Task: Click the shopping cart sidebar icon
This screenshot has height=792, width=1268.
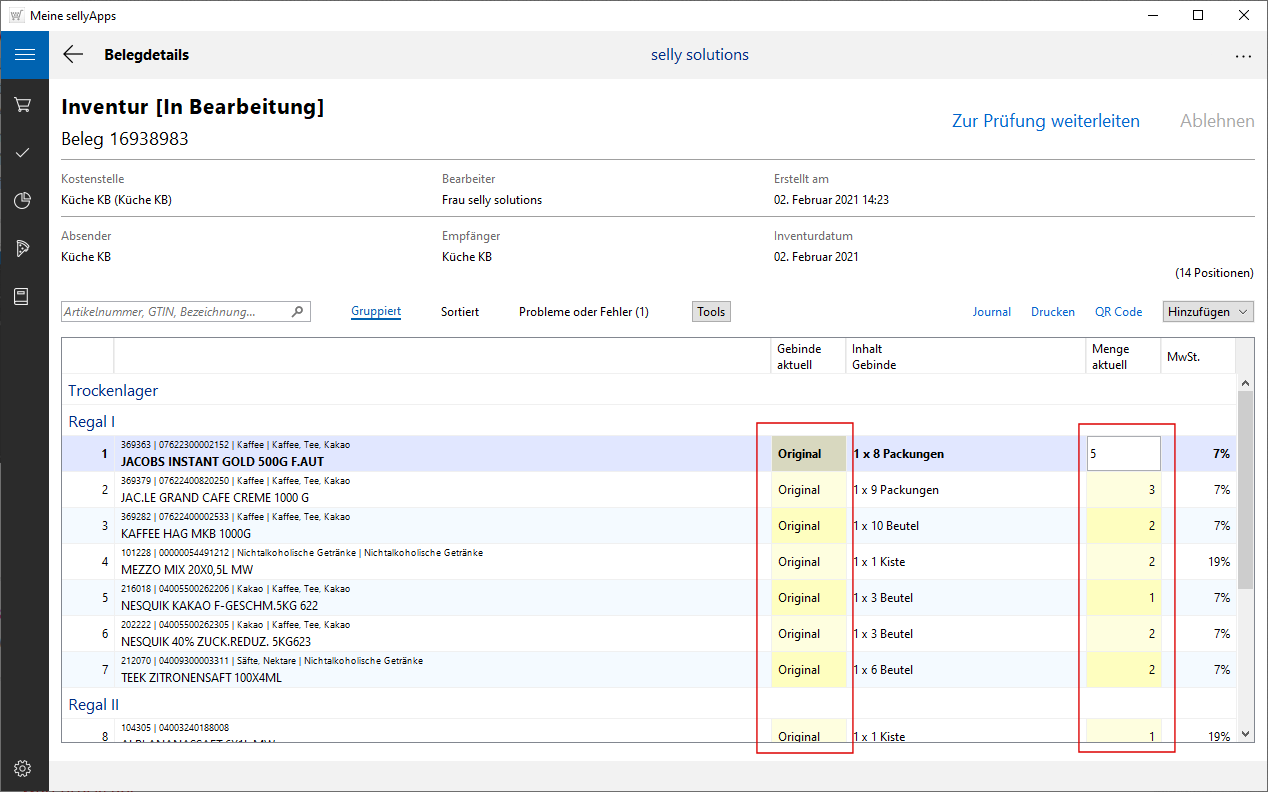Action: coord(23,105)
